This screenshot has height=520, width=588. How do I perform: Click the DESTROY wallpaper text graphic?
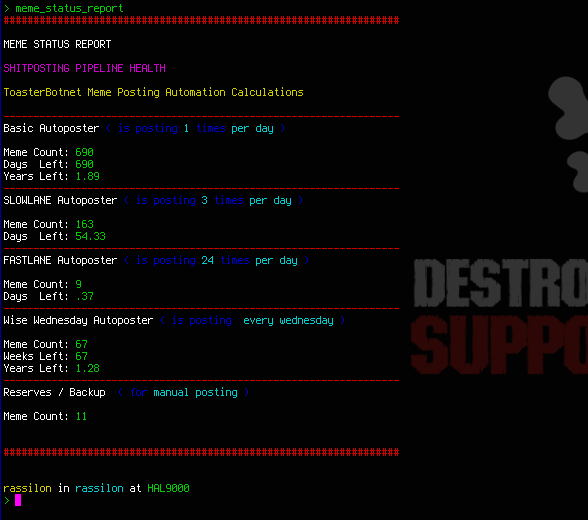coord(501,283)
